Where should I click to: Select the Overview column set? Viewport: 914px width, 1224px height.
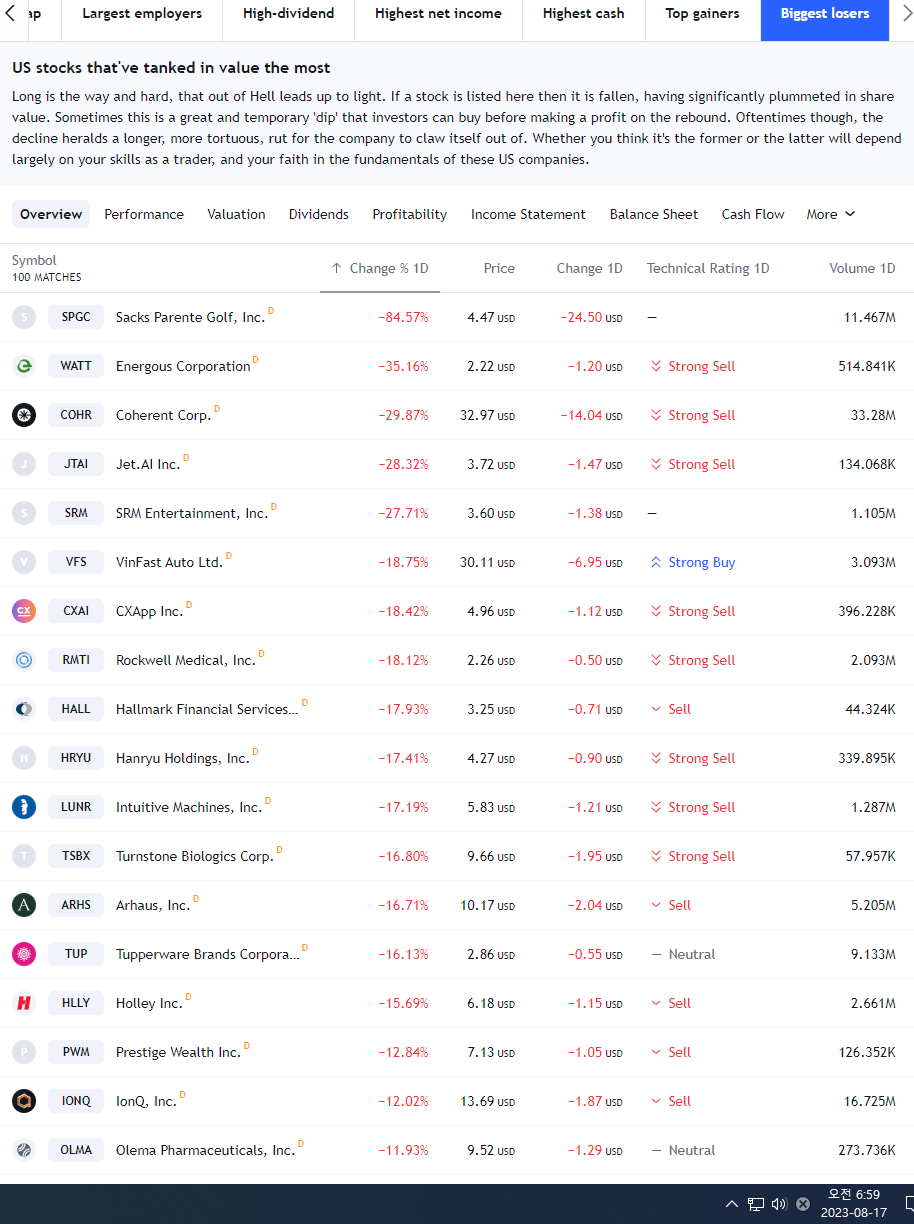(x=51, y=214)
